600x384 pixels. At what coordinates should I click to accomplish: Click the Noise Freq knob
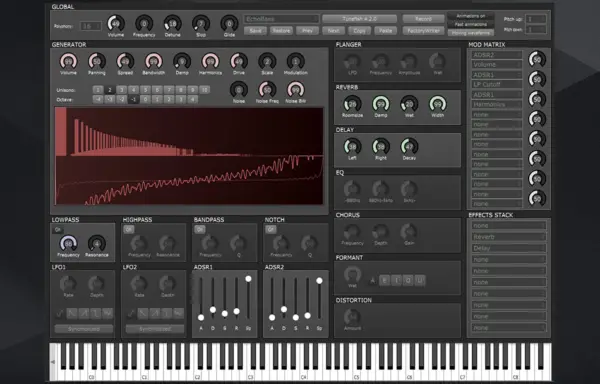pyautogui.click(x=267, y=90)
